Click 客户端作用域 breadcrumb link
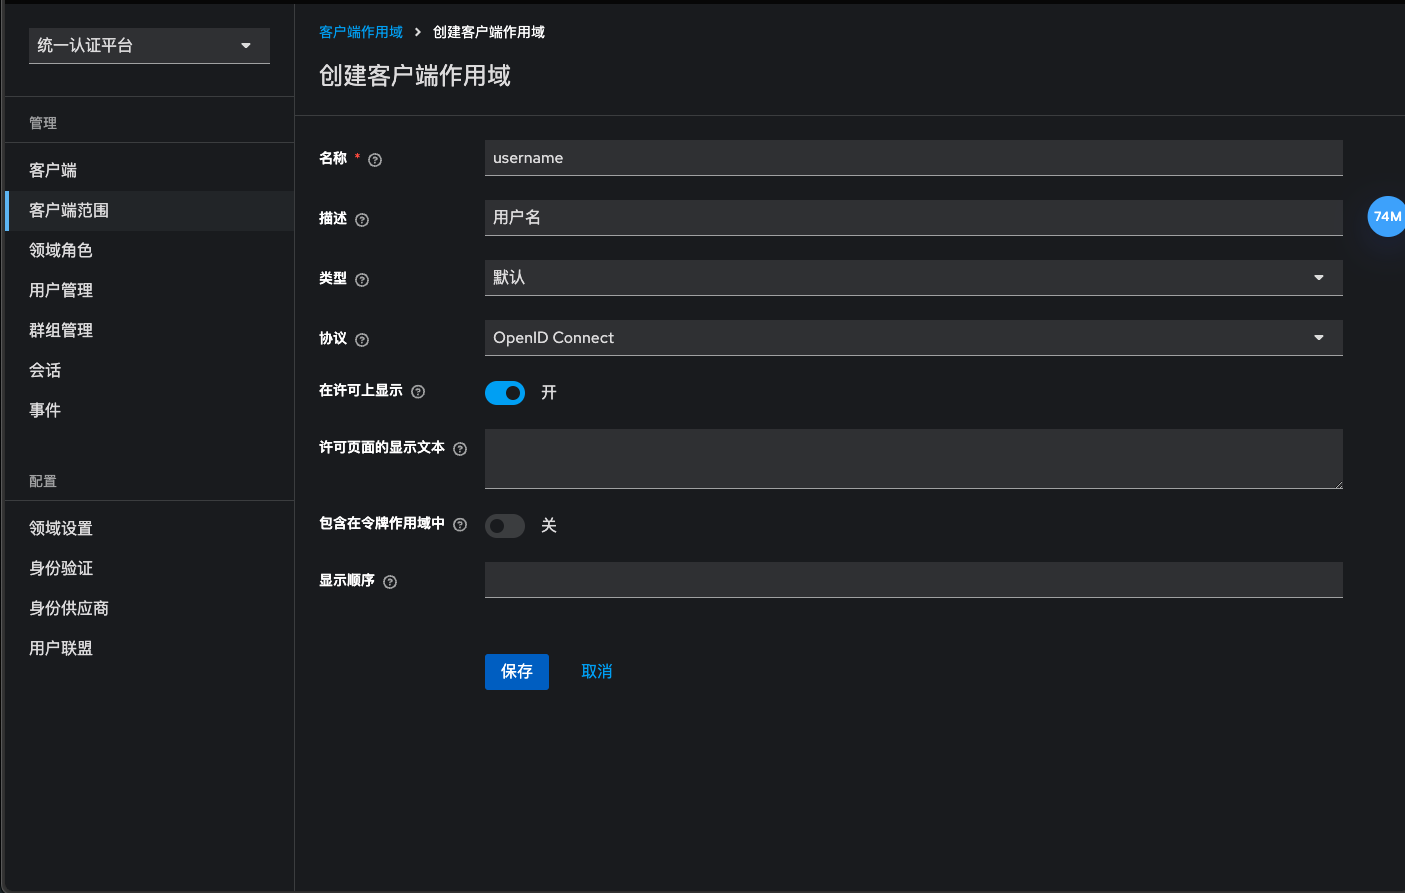Screen dimensions: 1405x893 (360, 32)
